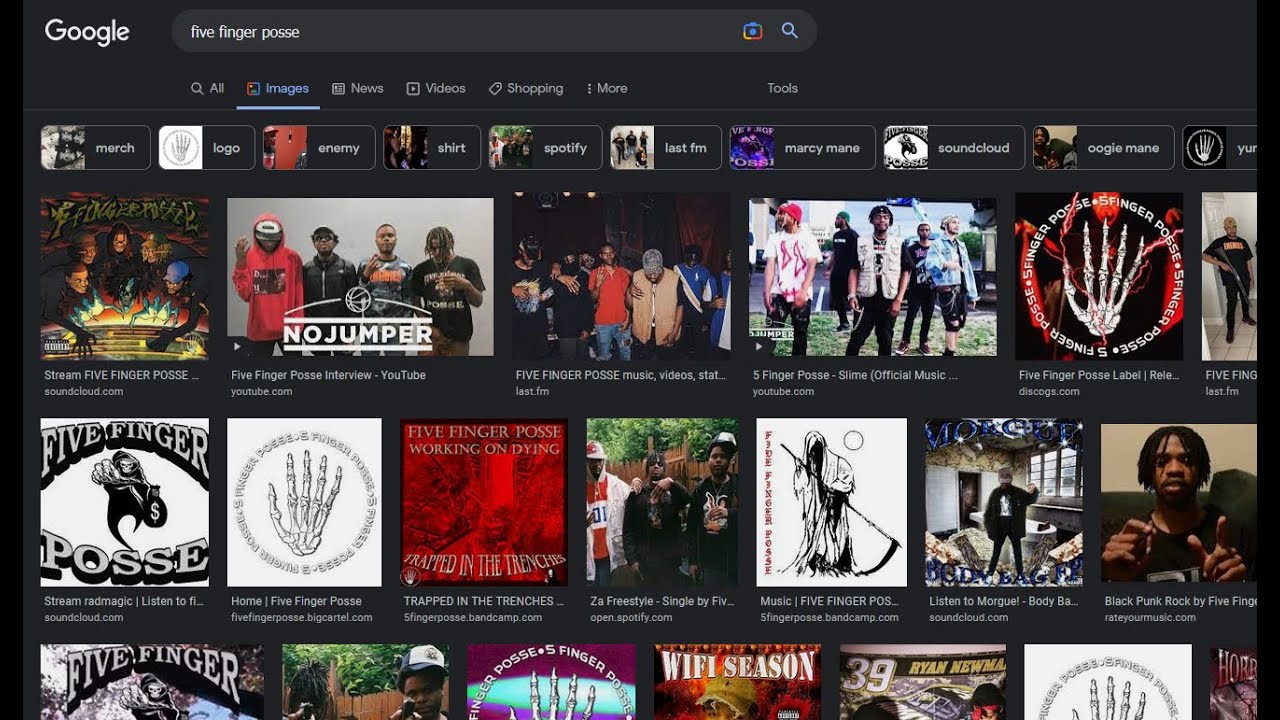Select the 'shirt' suggestion chip
This screenshot has height=720, width=1280.
point(432,148)
